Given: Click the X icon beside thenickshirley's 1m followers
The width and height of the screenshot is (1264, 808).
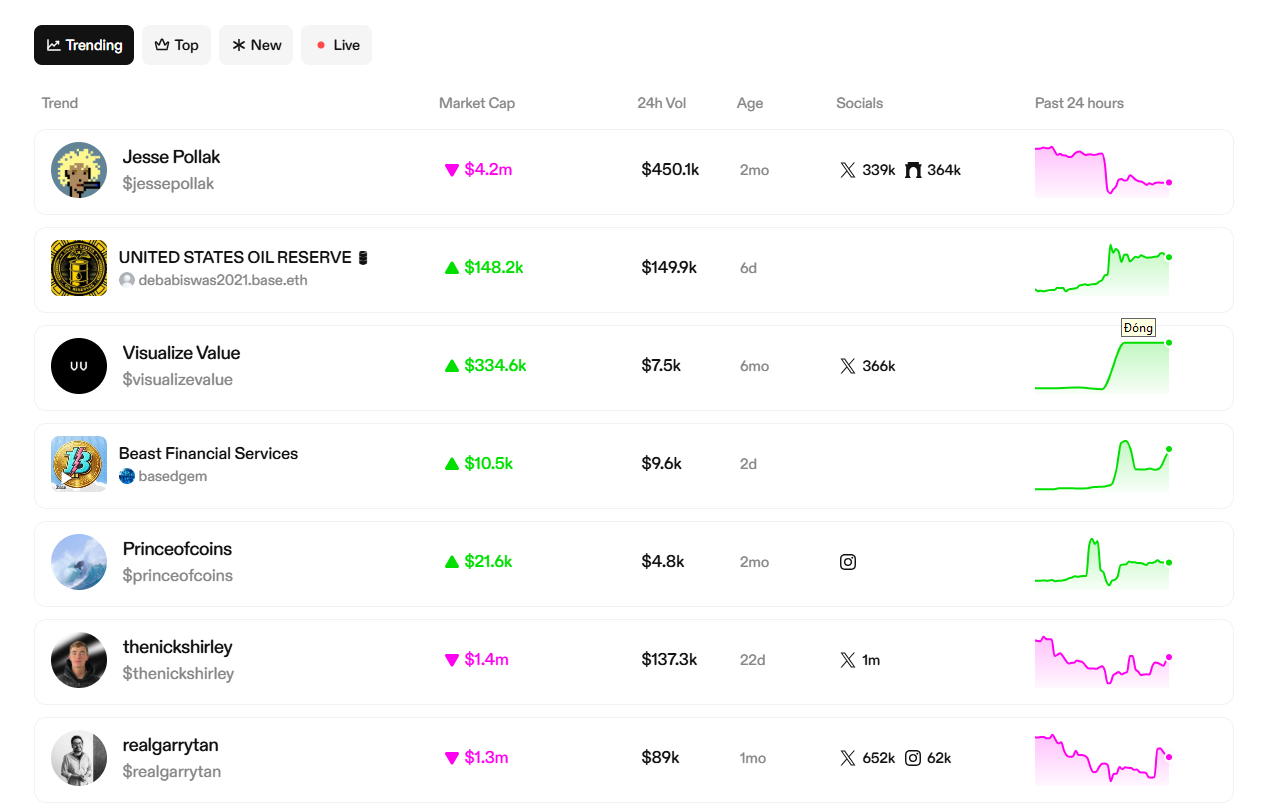Looking at the screenshot, I should point(847,660).
